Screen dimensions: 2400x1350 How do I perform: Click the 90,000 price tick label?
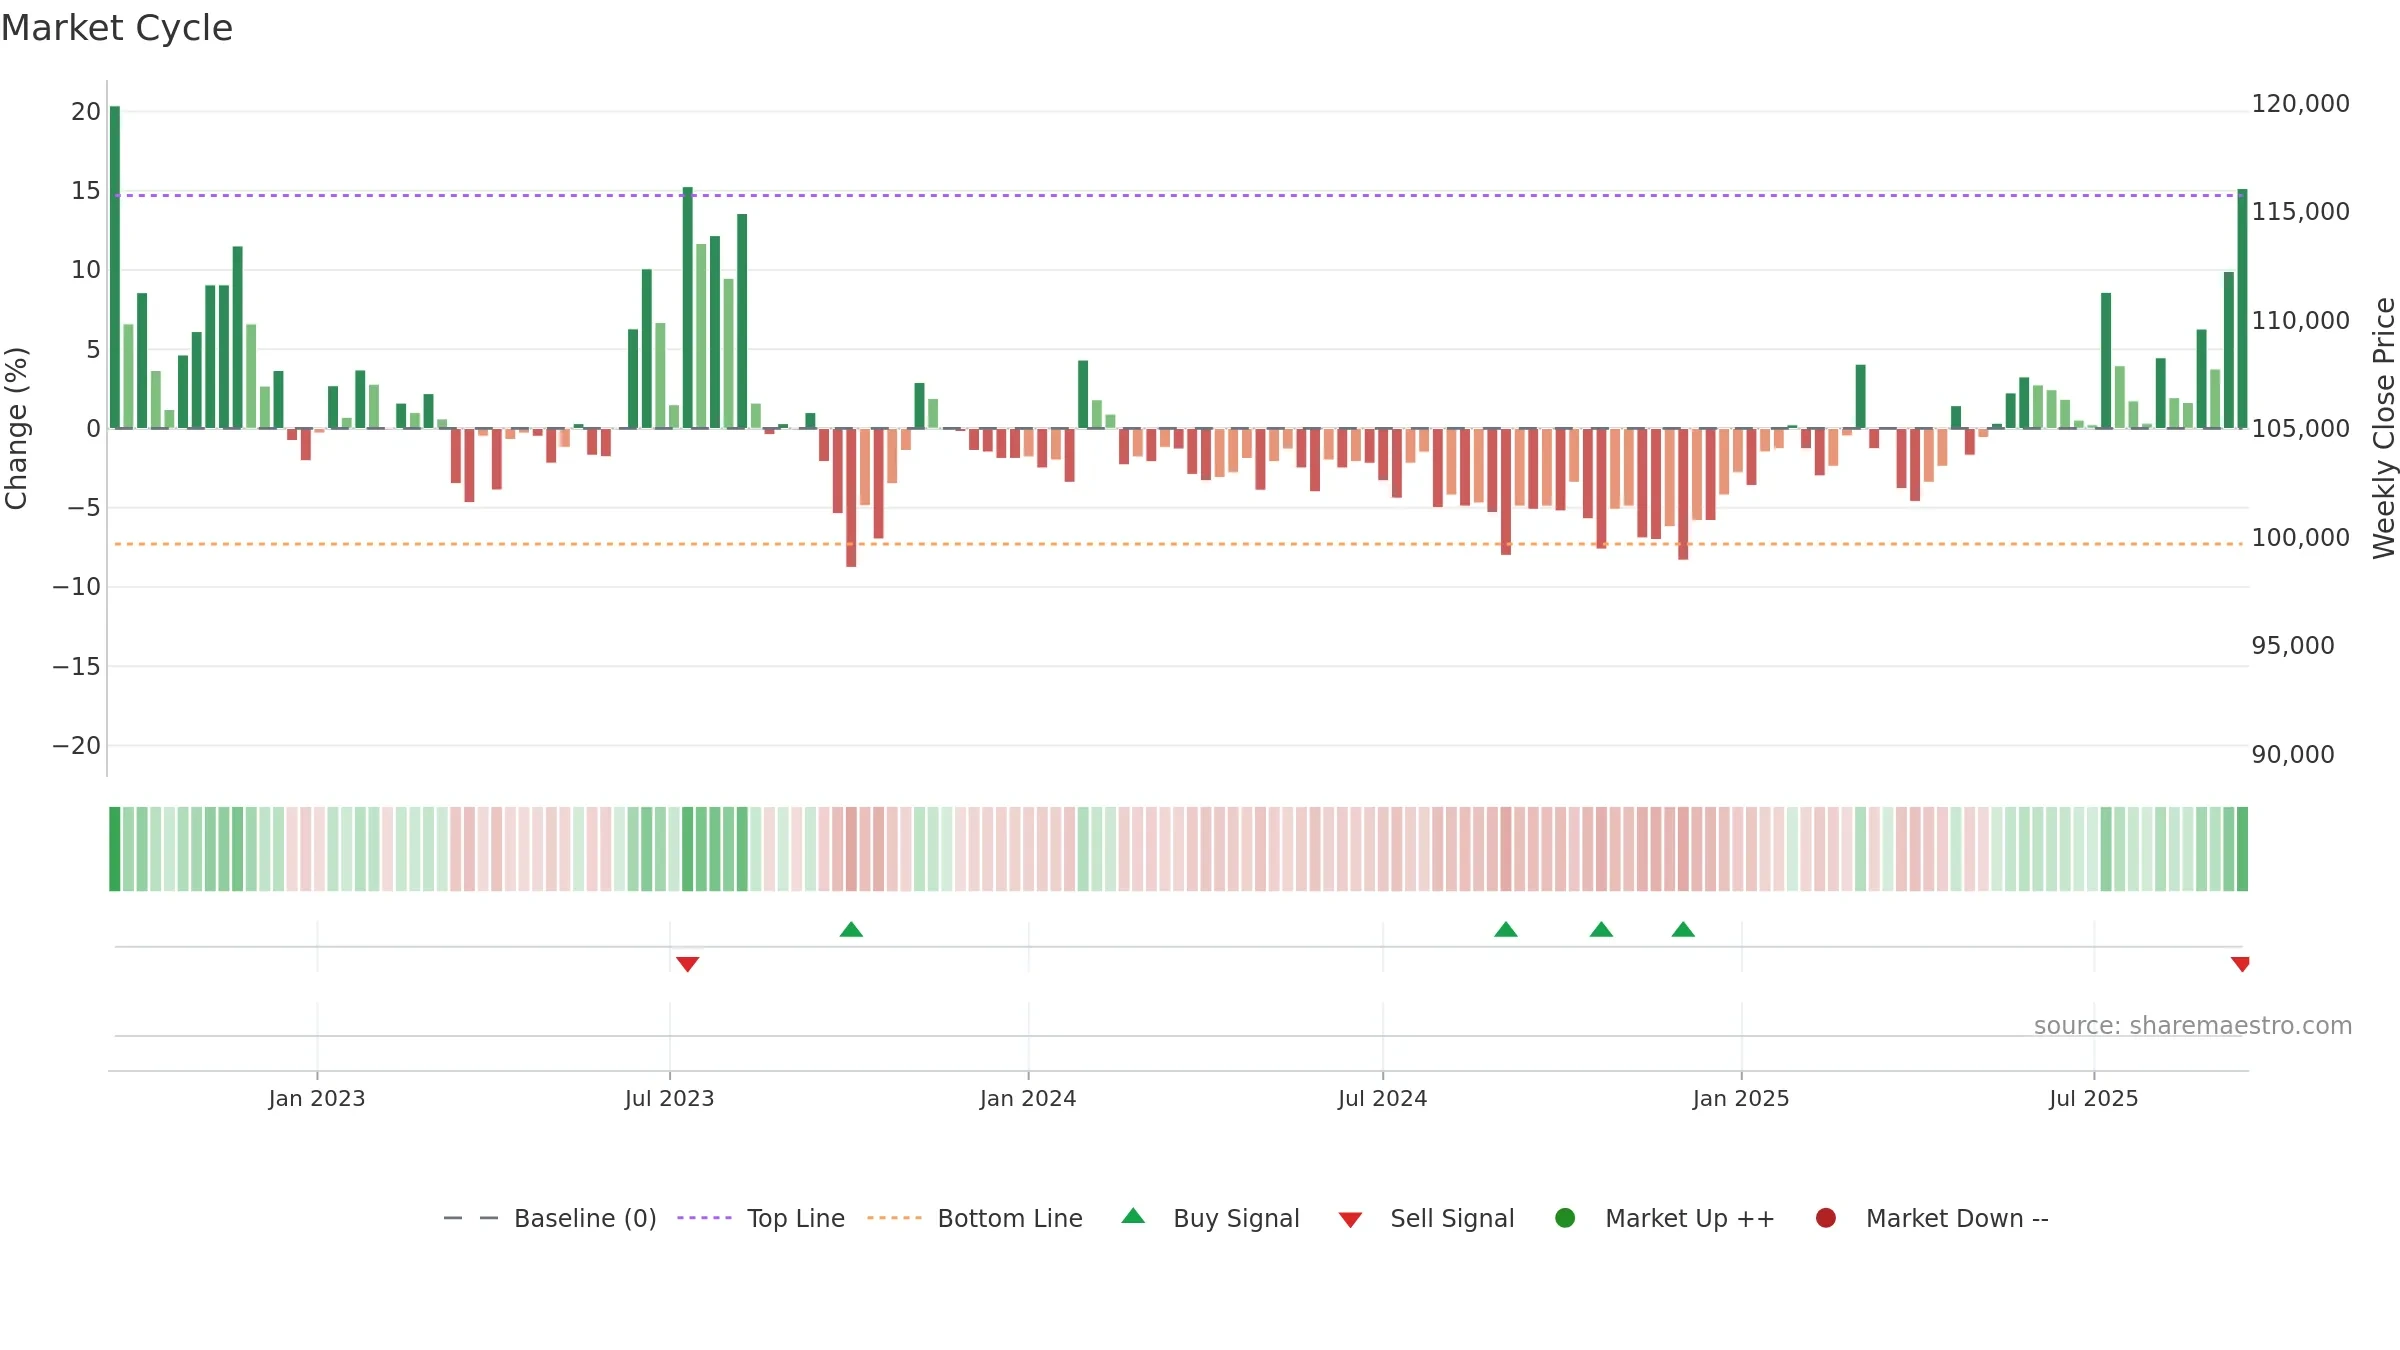point(2293,755)
